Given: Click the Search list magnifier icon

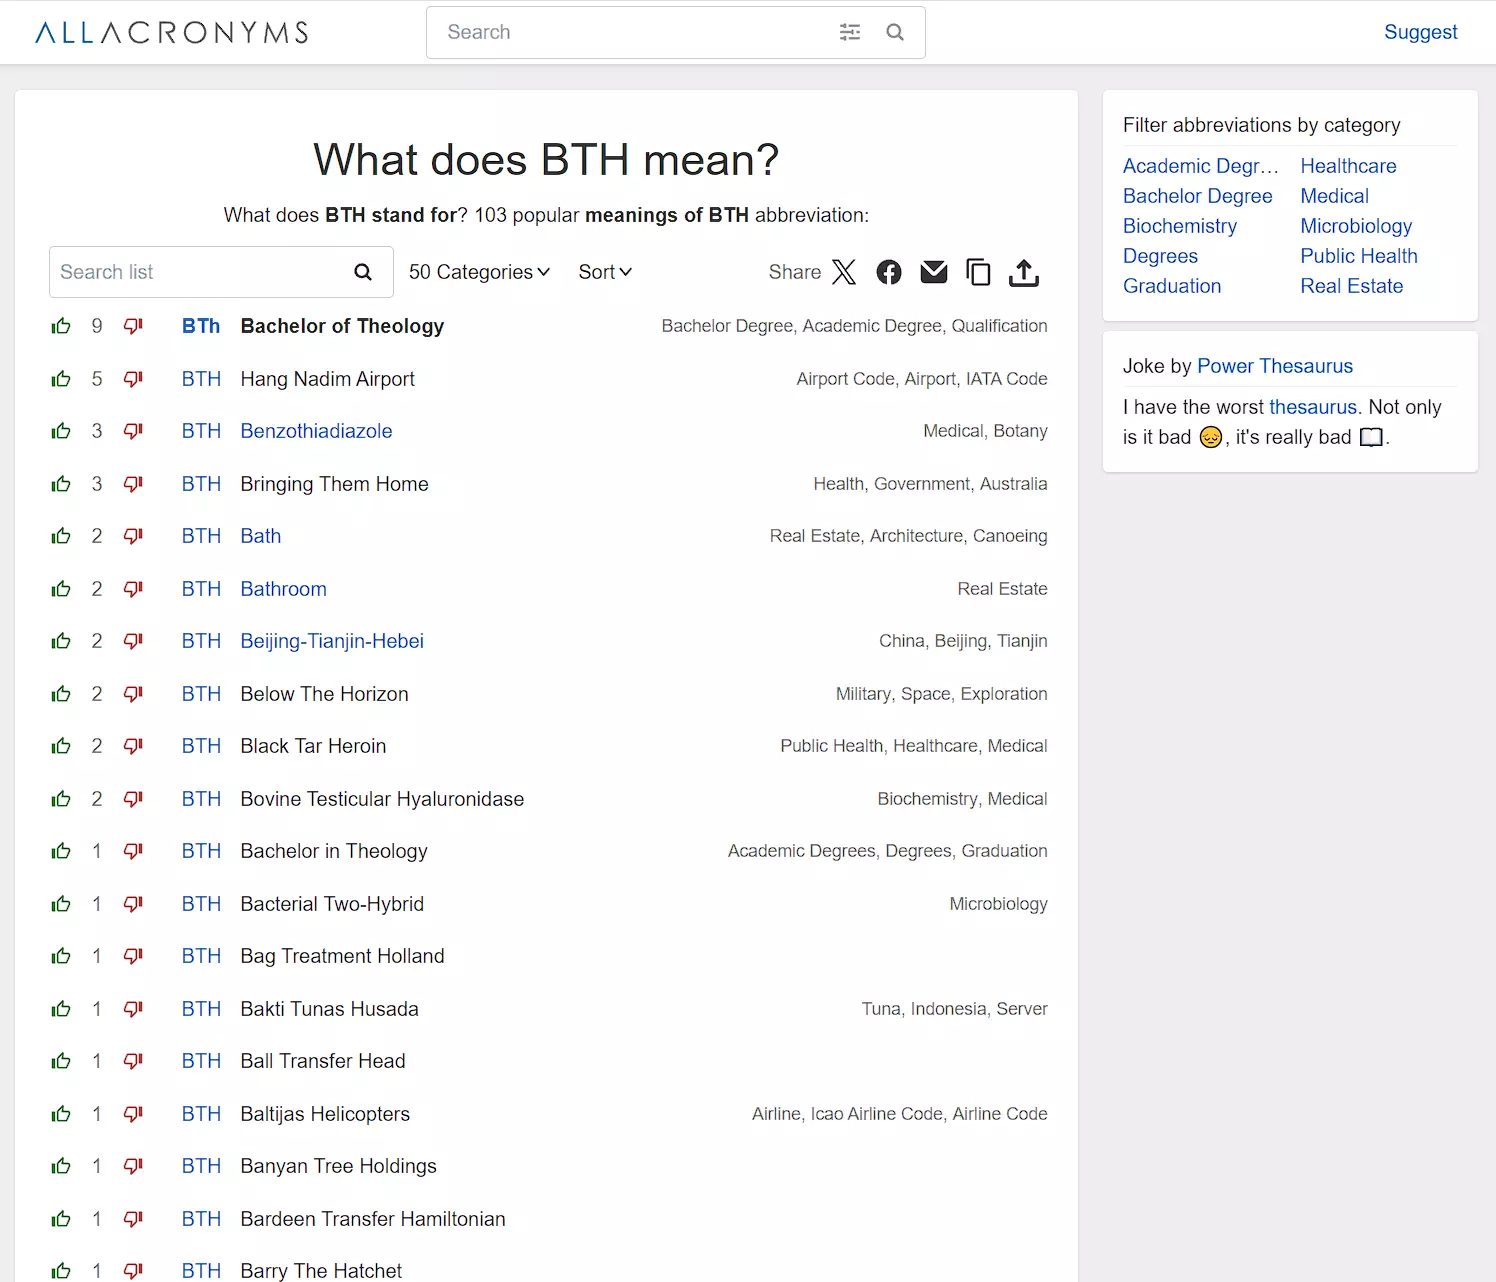Looking at the screenshot, I should click(x=363, y=272).
